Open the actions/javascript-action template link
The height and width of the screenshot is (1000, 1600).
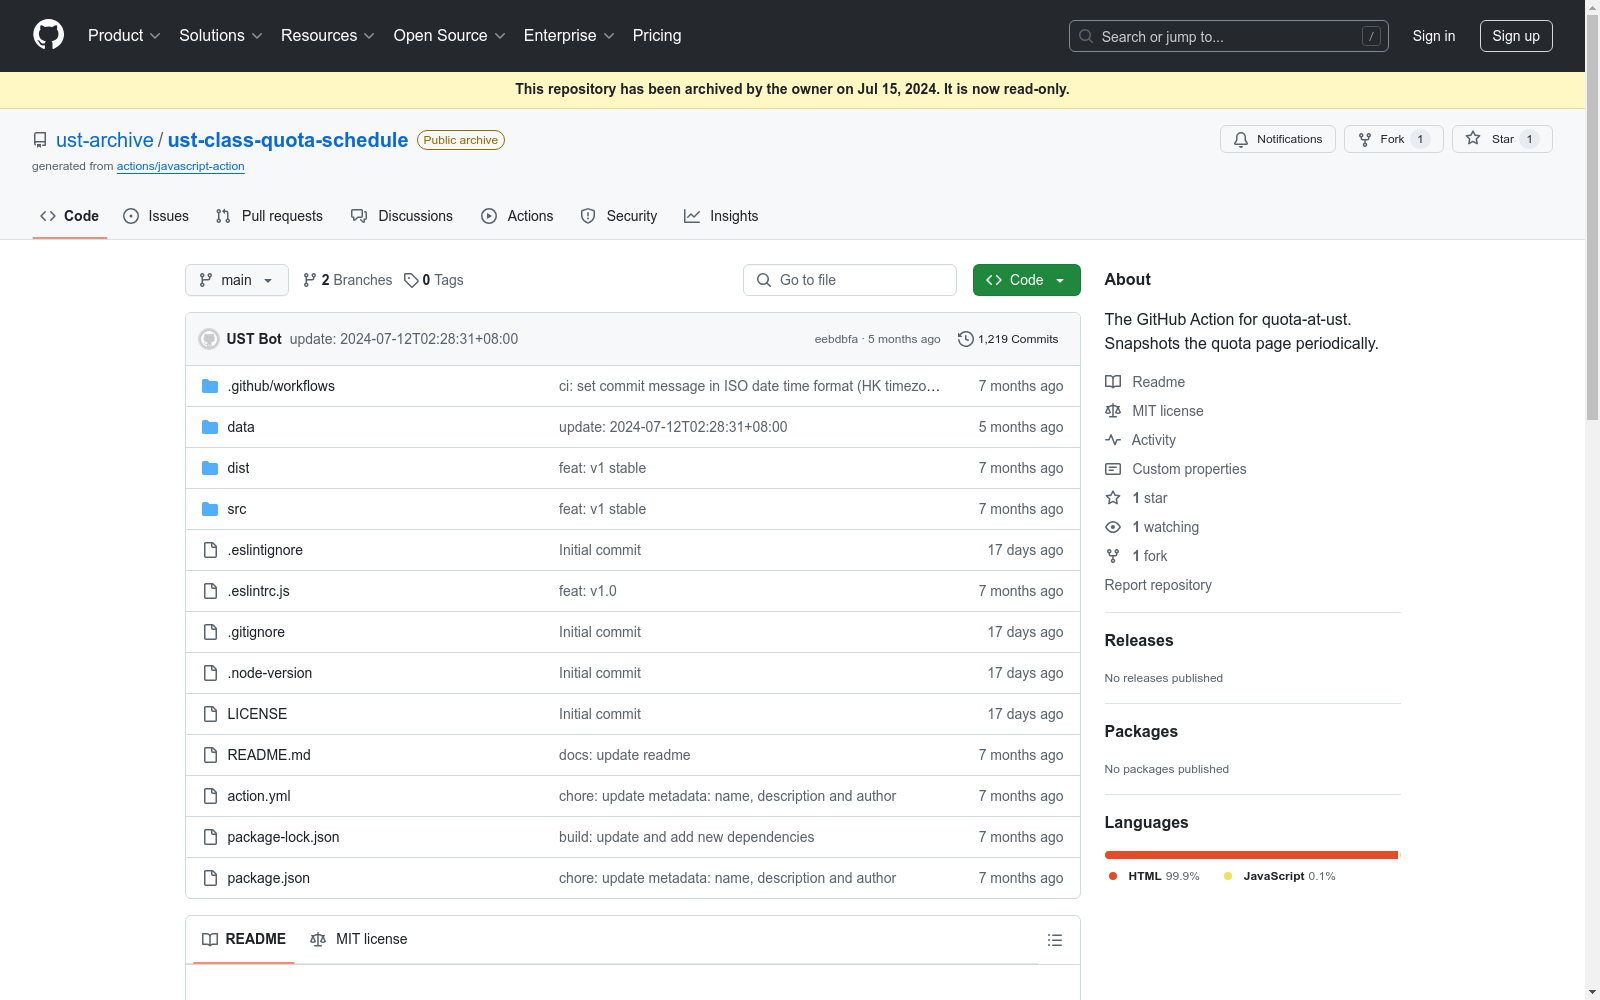181,166
